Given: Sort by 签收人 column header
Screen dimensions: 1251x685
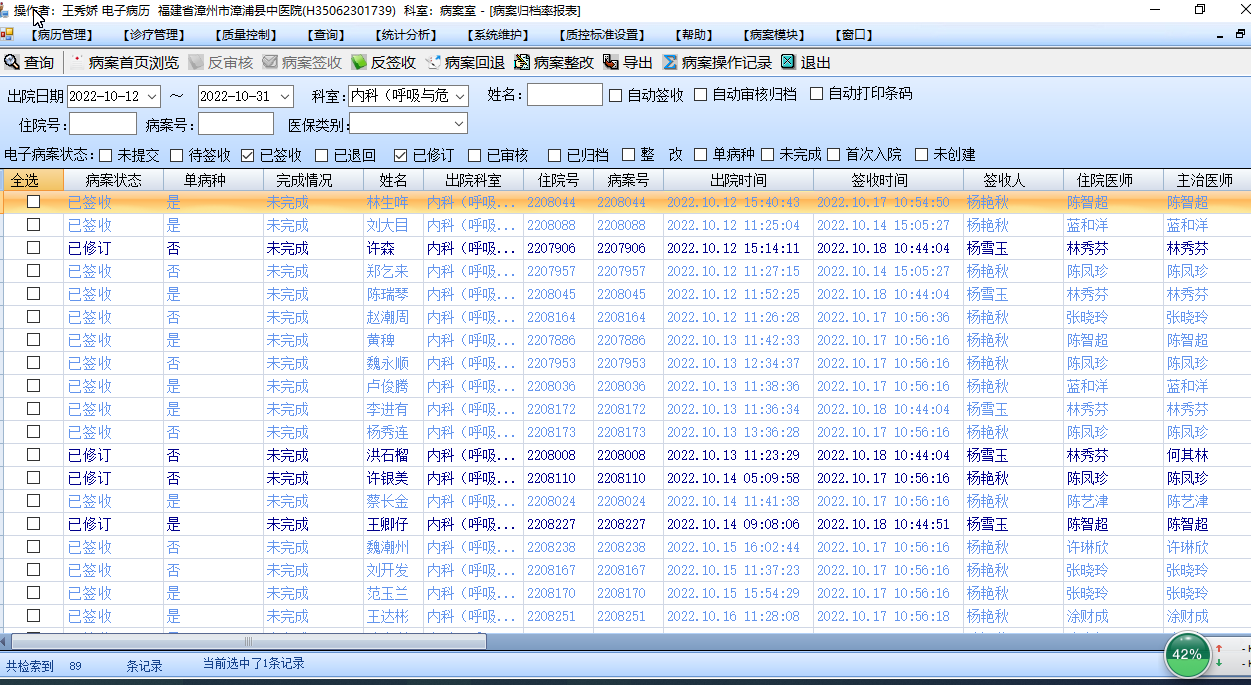Looking at the screenshot, I should [1013, 181].
